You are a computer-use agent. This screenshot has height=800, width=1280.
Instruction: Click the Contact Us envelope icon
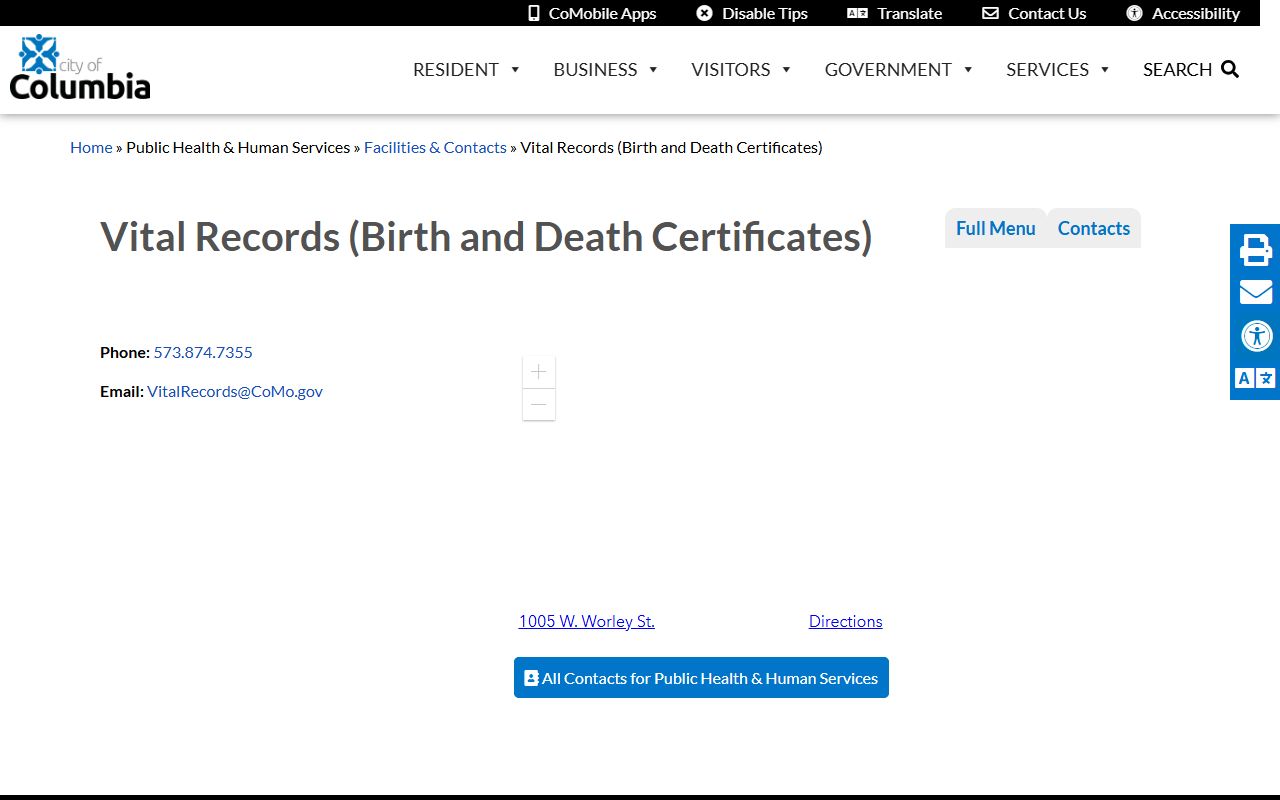pyautogui.click(x=990, y=13)
